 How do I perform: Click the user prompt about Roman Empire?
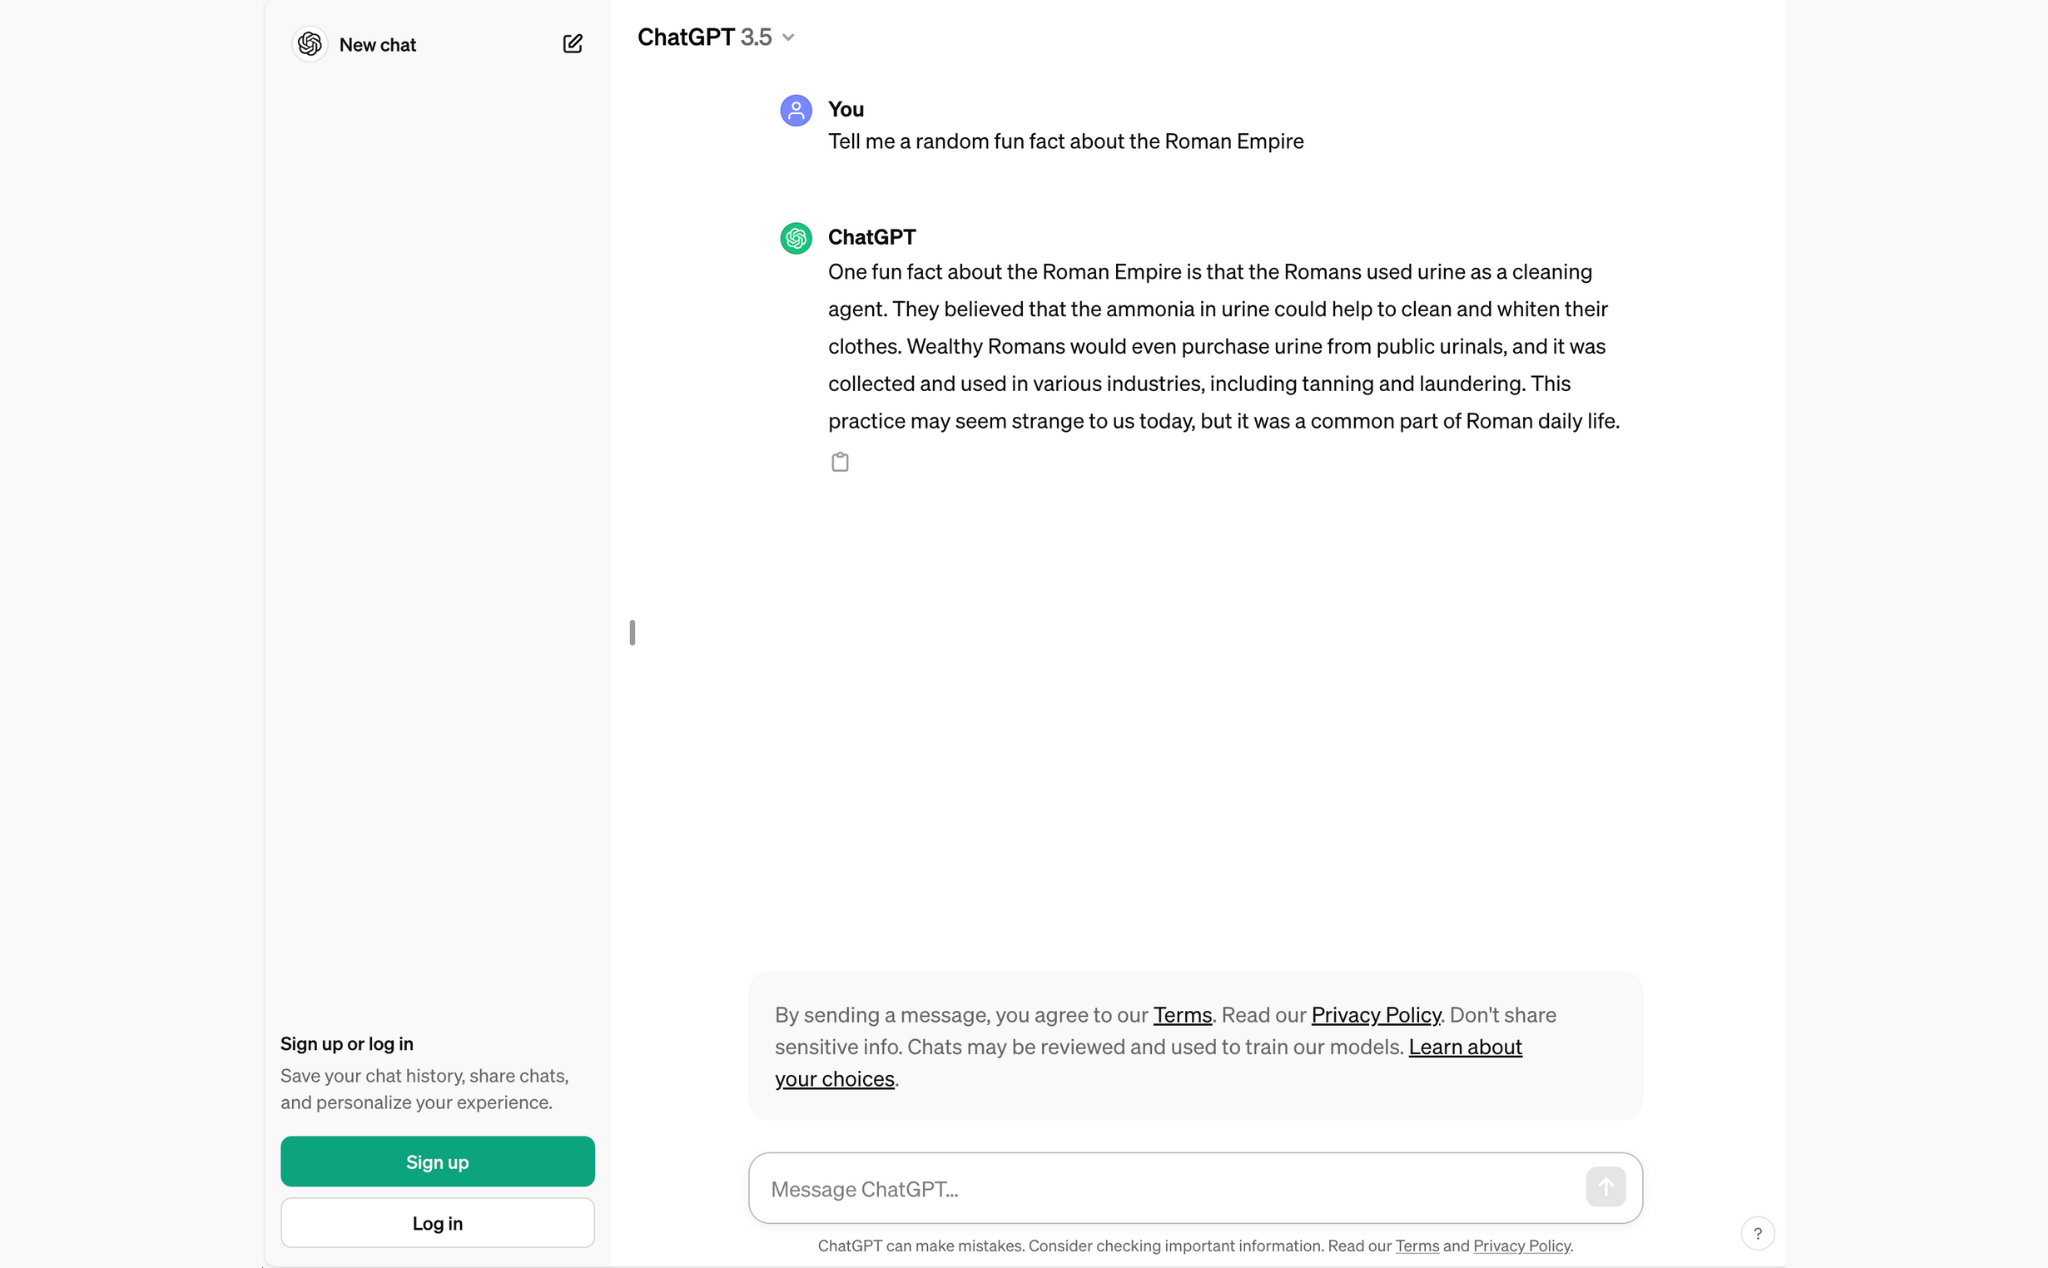1065,141
